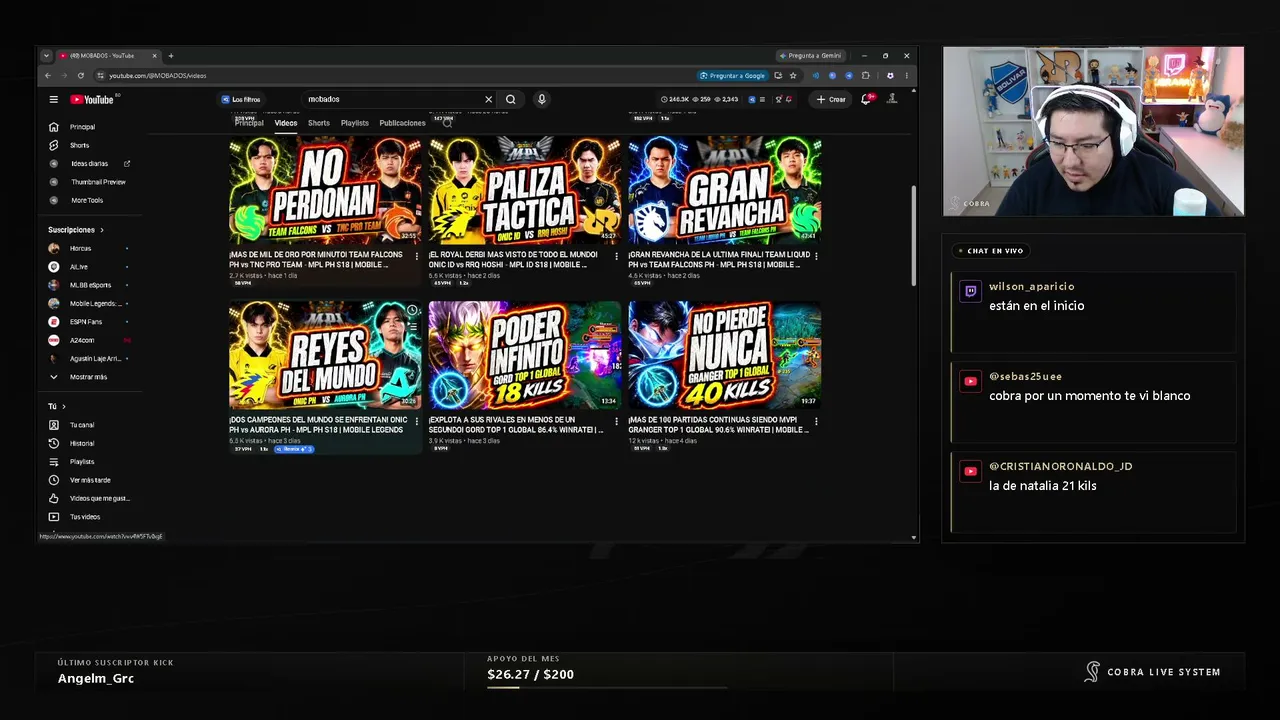Click Preguntar a Google lens button

[x=733, y=75]
